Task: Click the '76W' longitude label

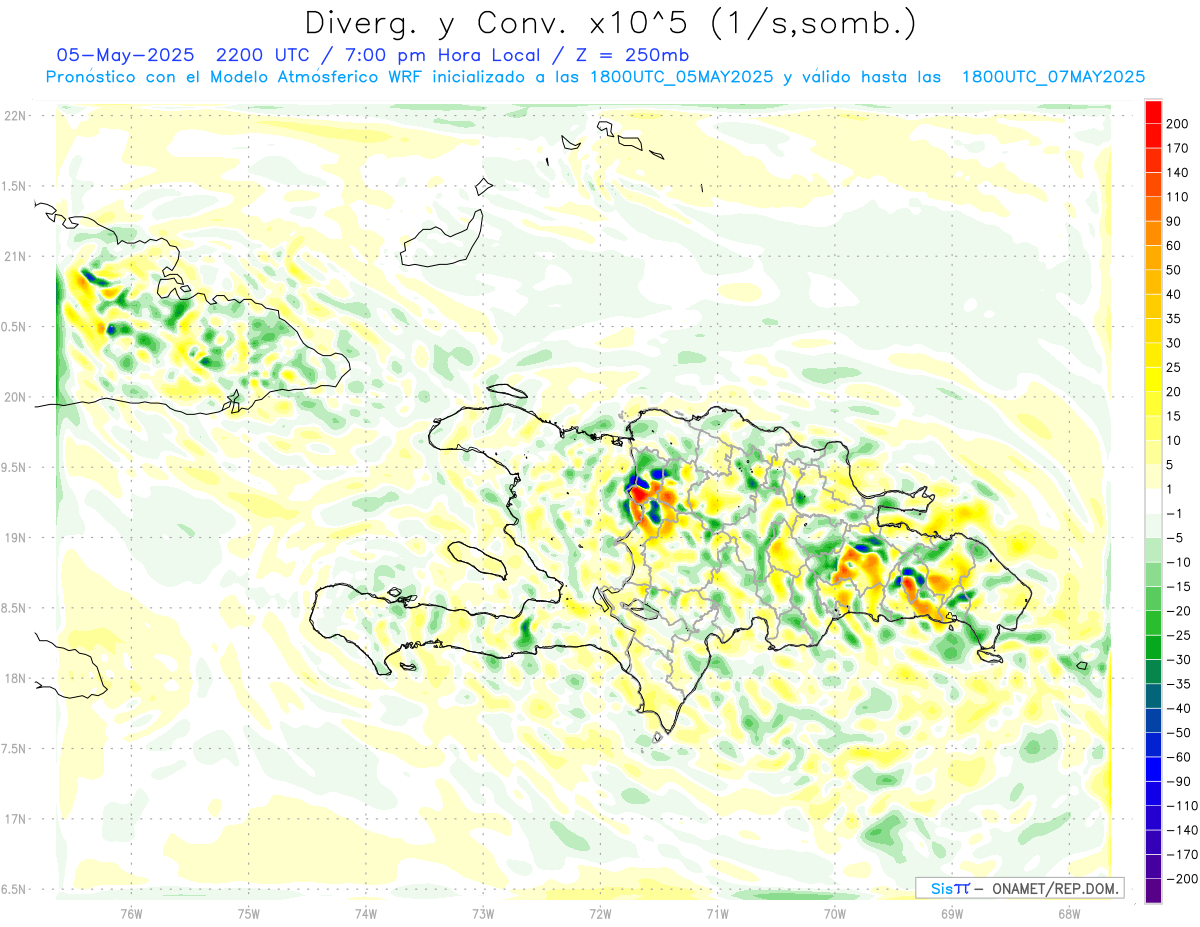Action: 131,914
